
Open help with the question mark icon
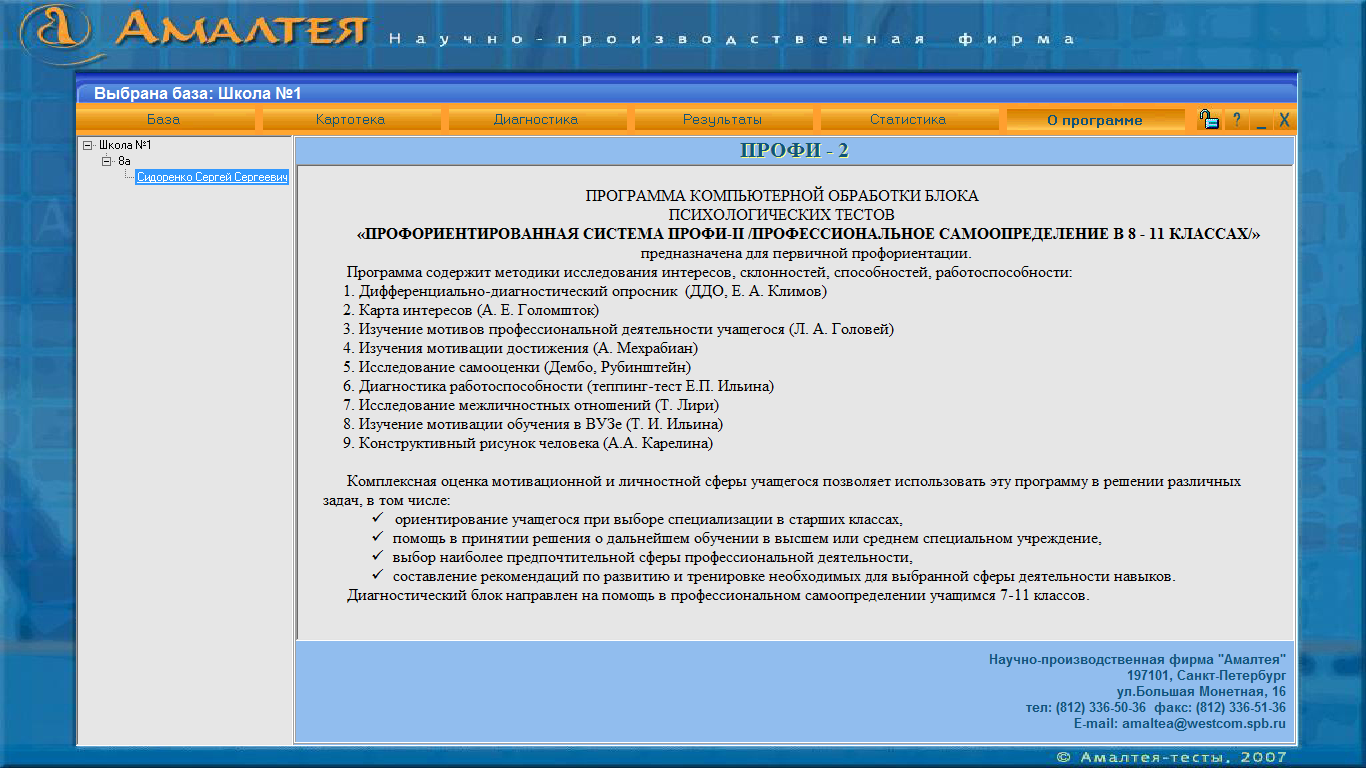(1237, 120)
